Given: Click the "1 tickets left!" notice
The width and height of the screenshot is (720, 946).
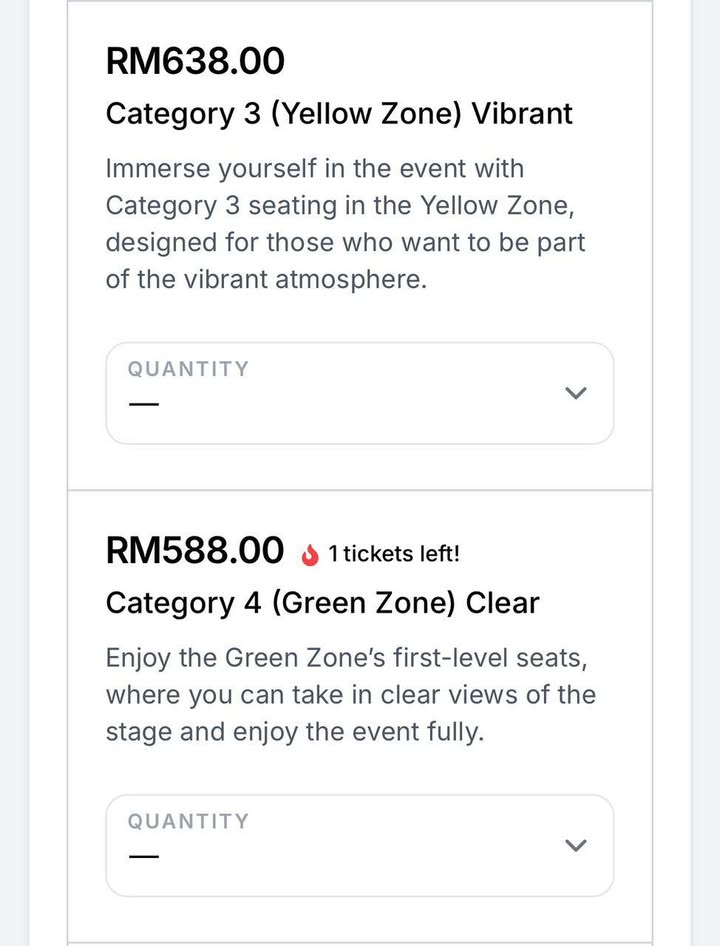Looking at the screenshot, I should 394,553.
